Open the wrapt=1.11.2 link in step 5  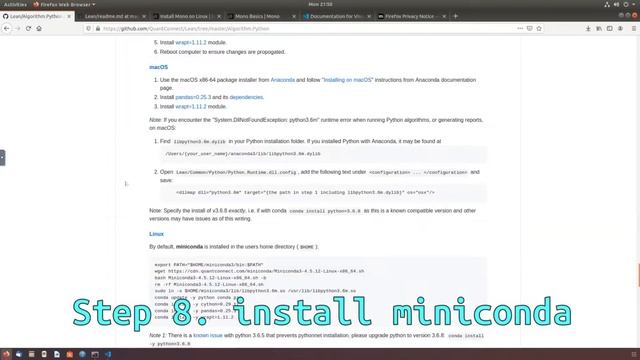point(191,42)
